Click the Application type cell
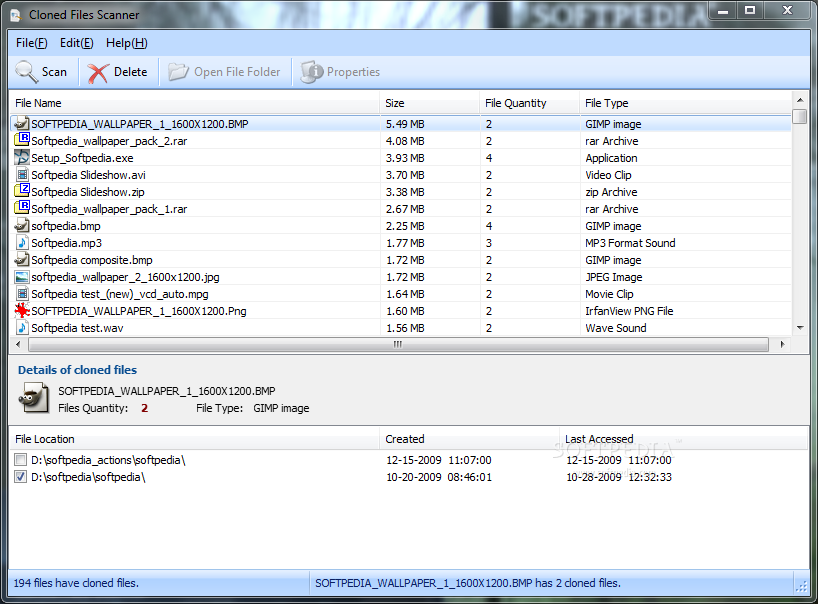The image size is (818, 604). [611, 158]
